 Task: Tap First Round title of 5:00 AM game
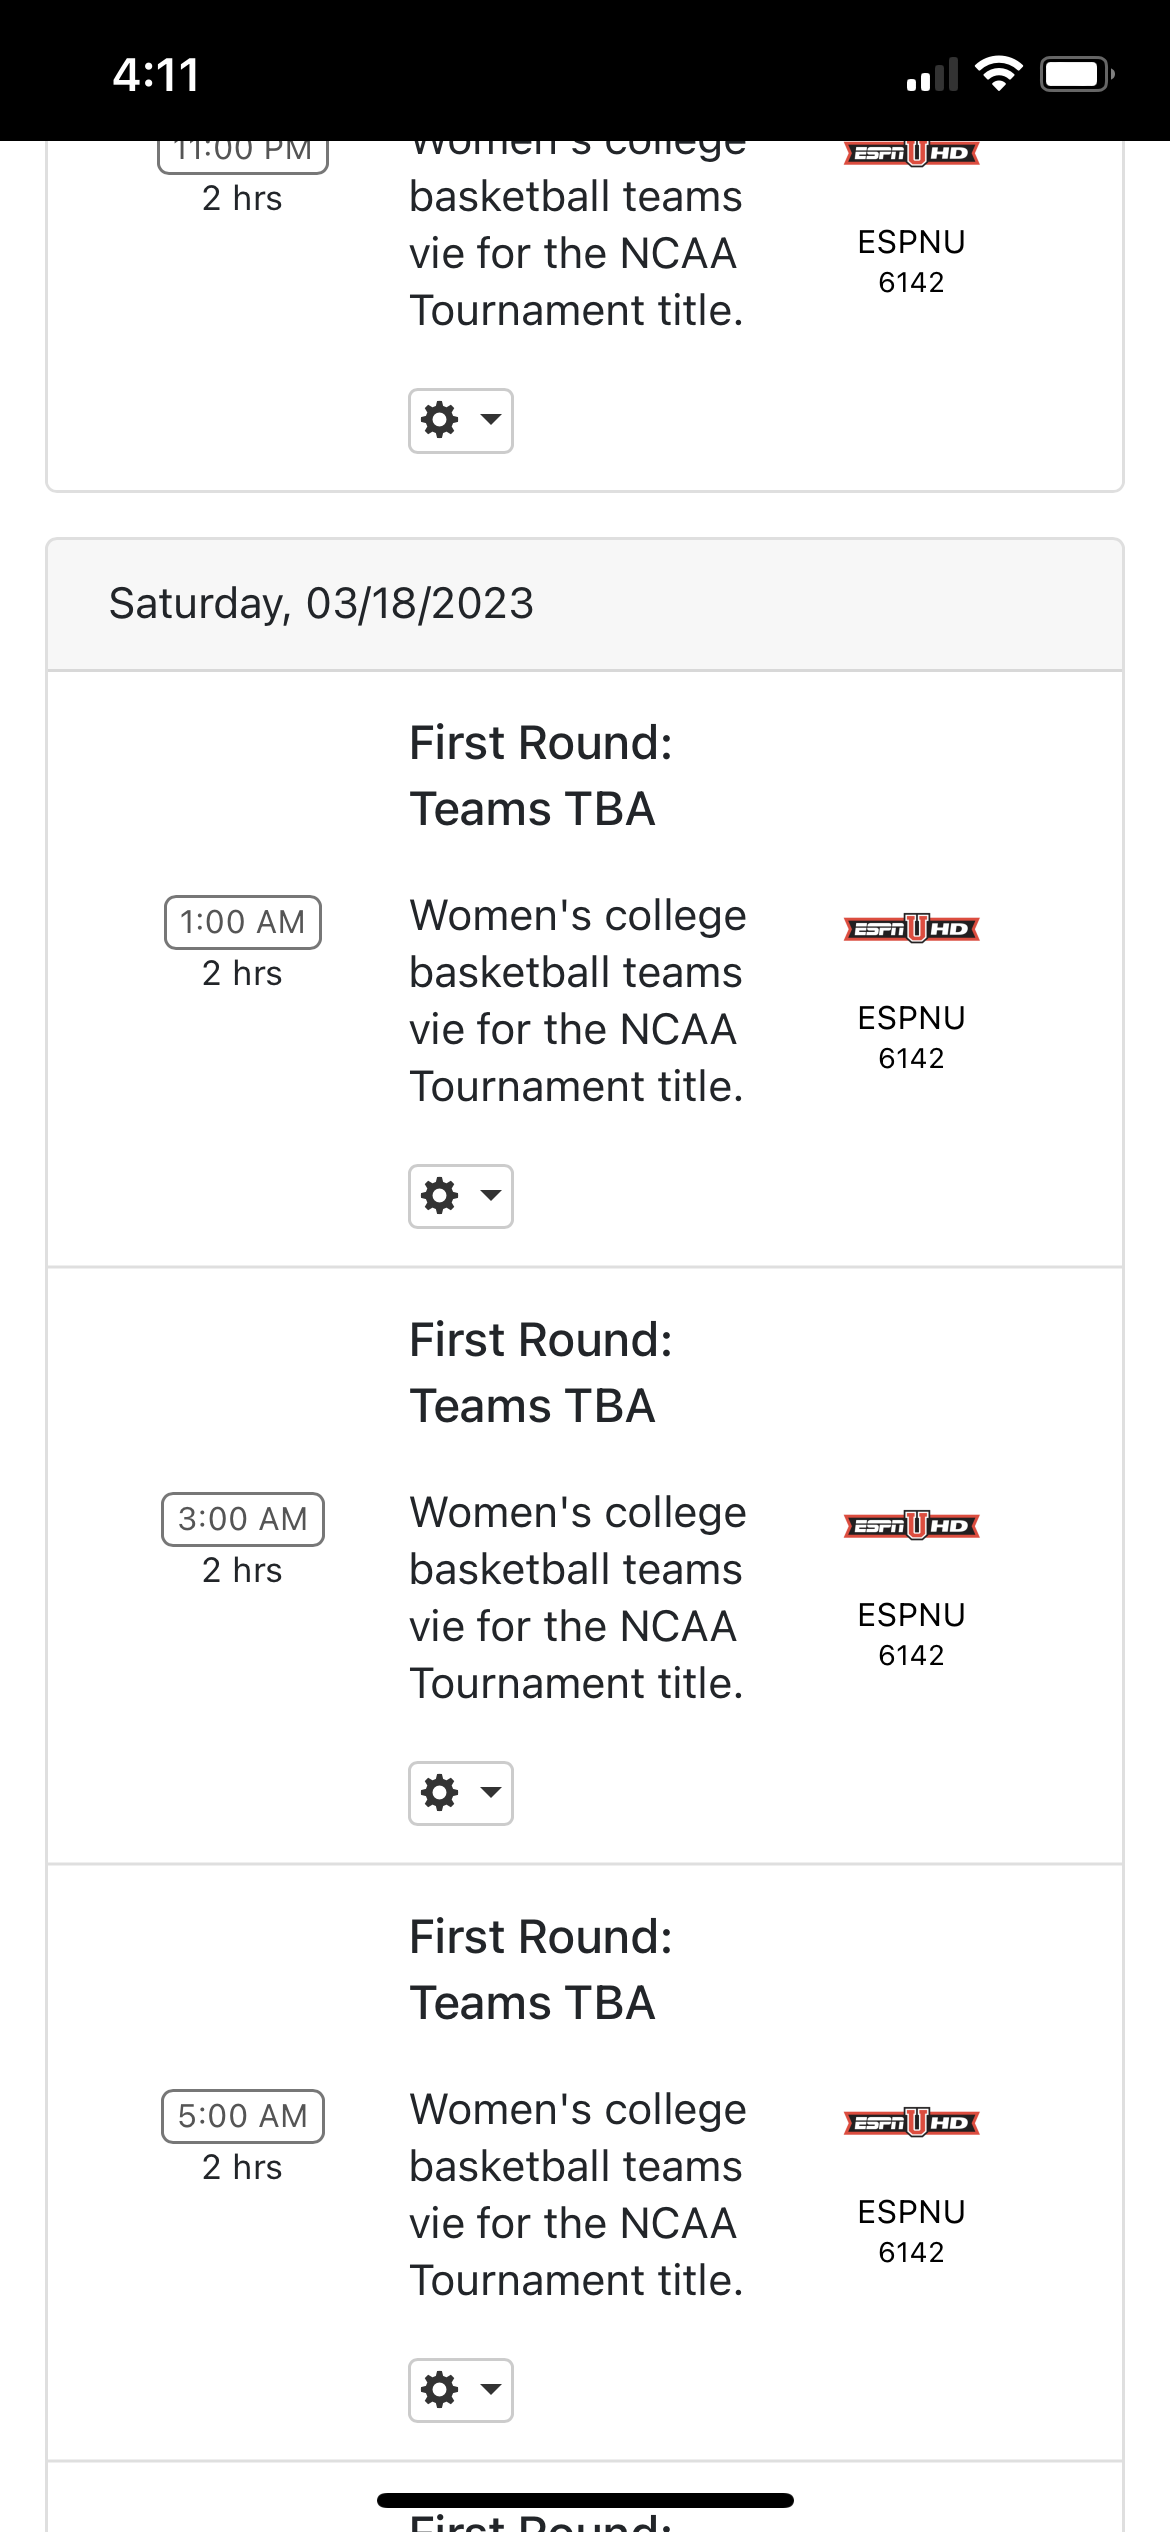click(x=541, y=1970)
